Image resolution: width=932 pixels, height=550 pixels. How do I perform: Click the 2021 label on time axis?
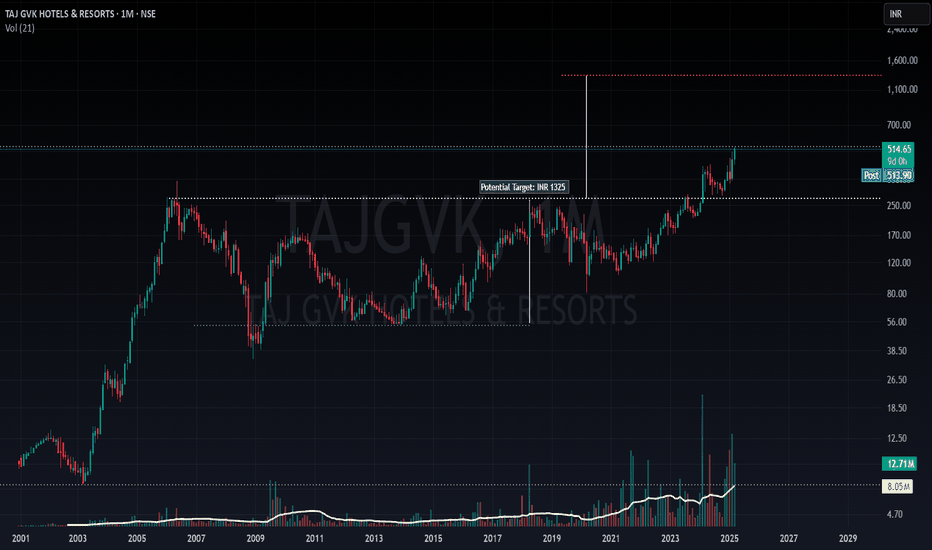click(x=610, y=538)
